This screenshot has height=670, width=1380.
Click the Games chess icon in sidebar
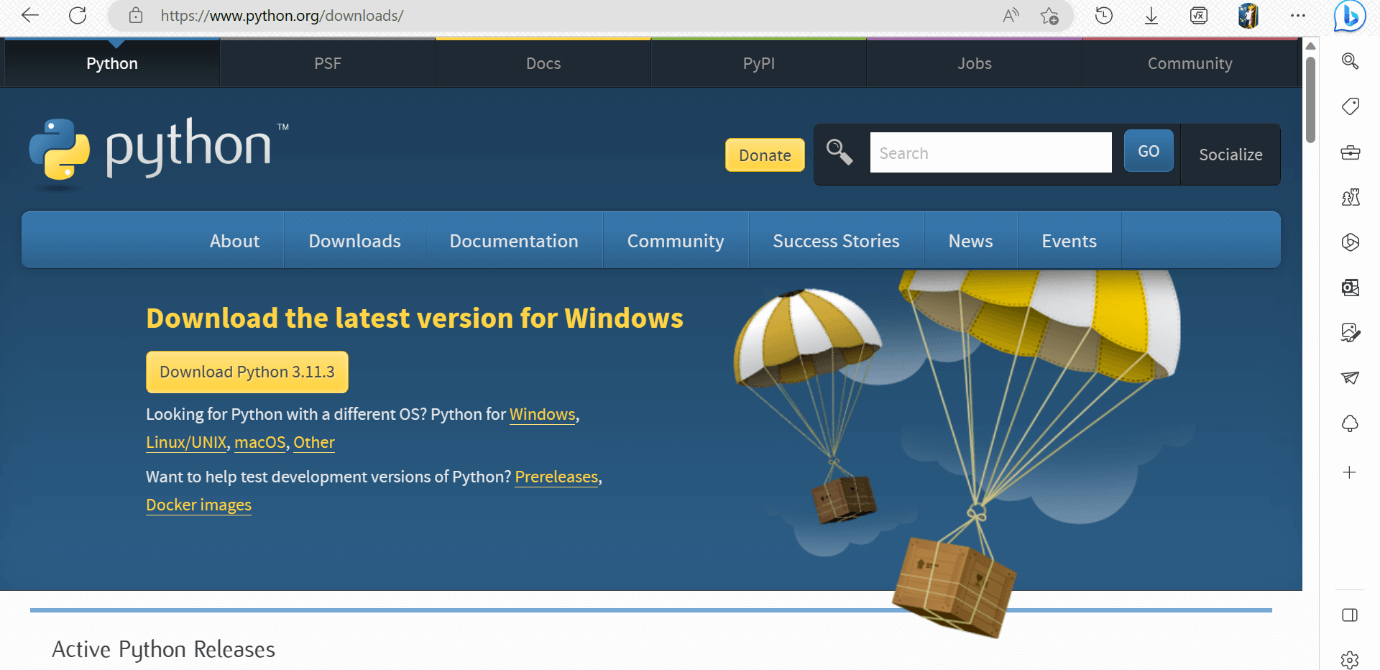(1350, 197)
